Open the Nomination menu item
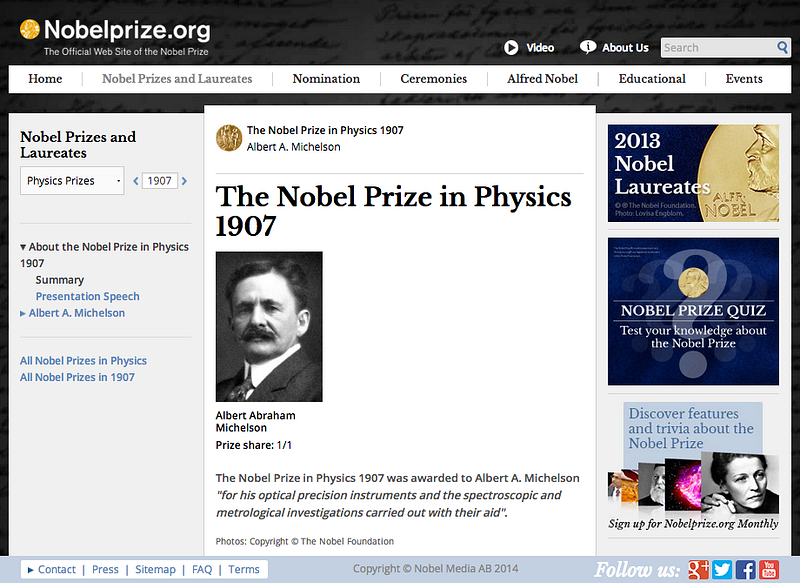Viewport: 800px width, 583px height. point(326,79)
